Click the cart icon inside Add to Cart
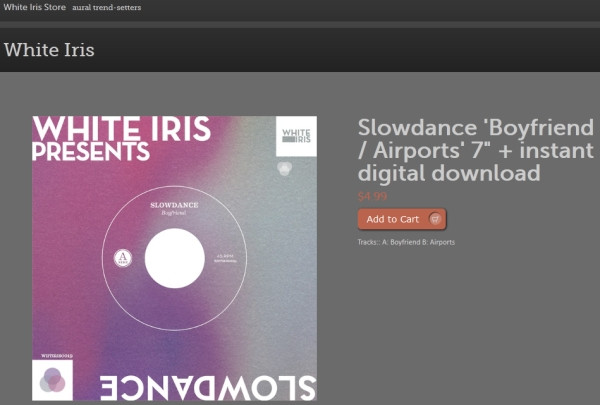 pos(434,219)
